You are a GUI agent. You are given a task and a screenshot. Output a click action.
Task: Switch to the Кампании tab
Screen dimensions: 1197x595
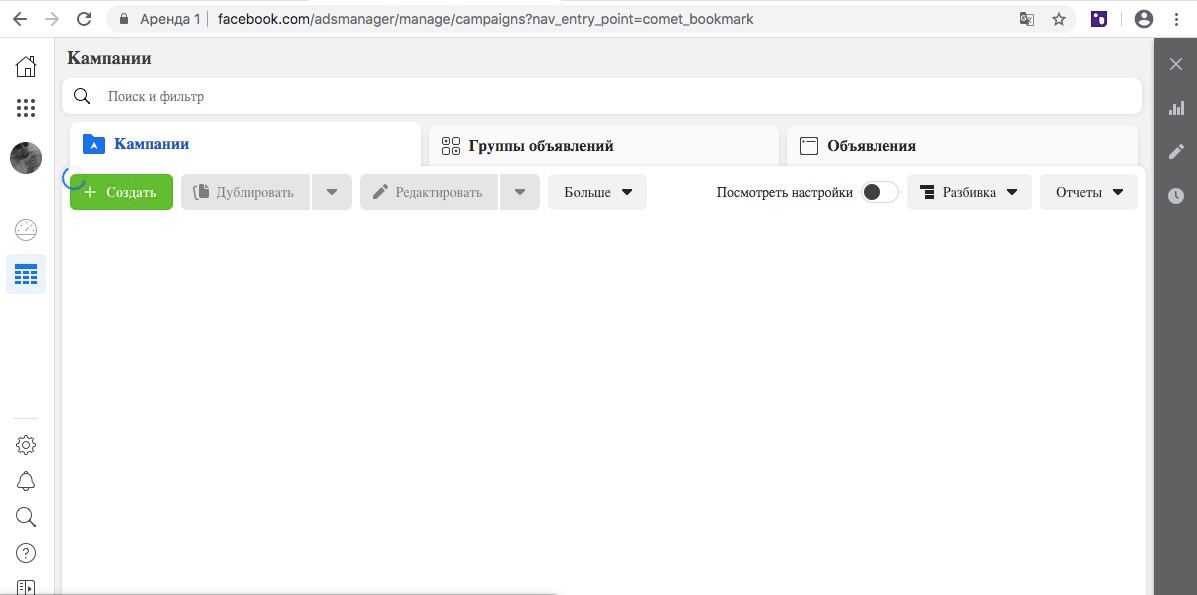point(245,144)
